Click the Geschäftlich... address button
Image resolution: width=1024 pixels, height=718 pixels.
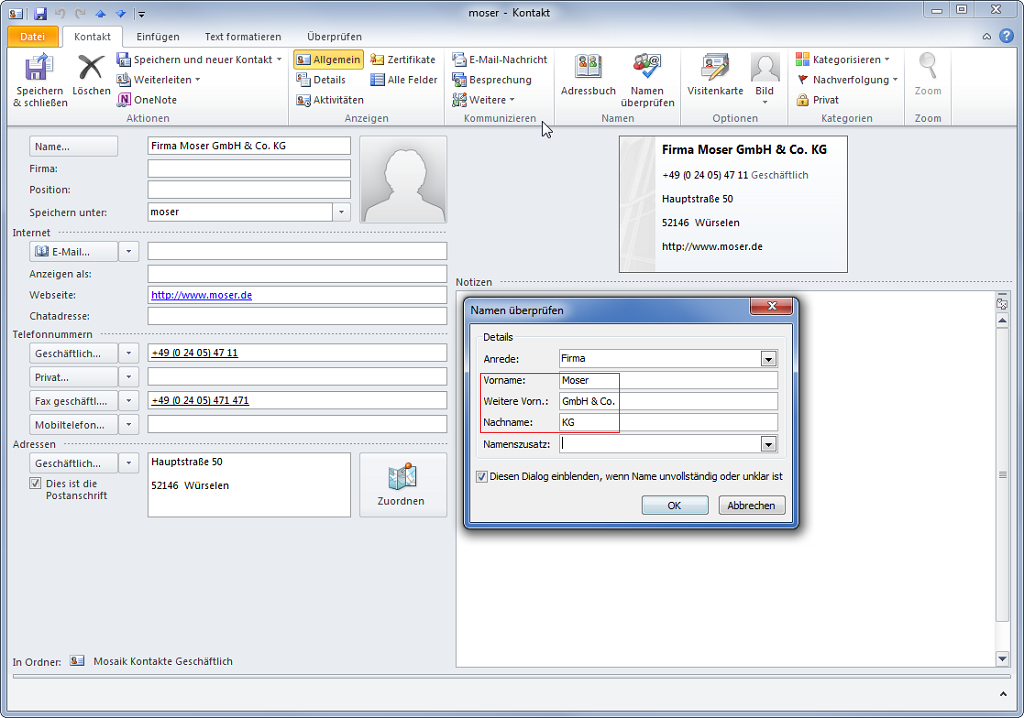(x=73, y=463)
